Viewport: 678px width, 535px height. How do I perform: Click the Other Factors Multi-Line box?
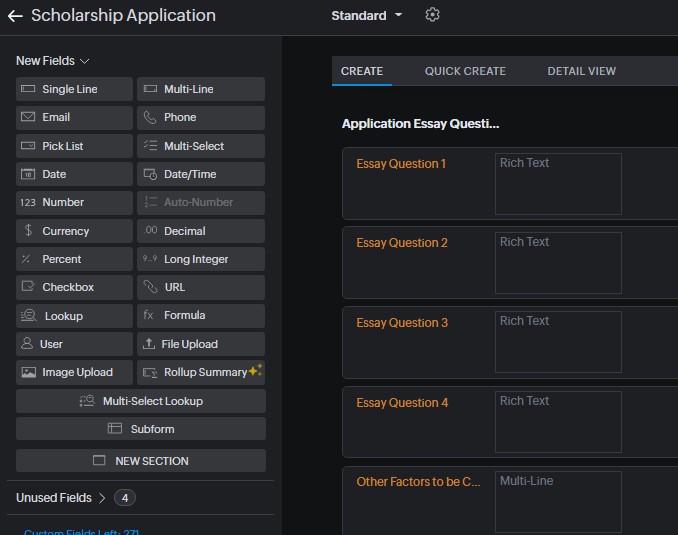coord(558,502)
